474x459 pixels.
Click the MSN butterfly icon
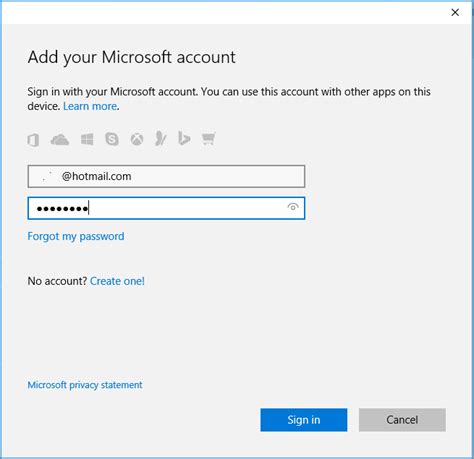click(160, 138)
